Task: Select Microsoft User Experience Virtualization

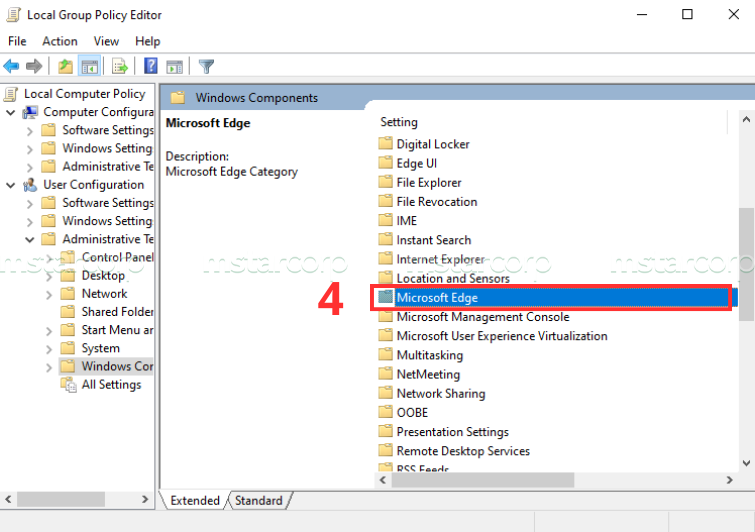Action: click(x=502, y=336)
